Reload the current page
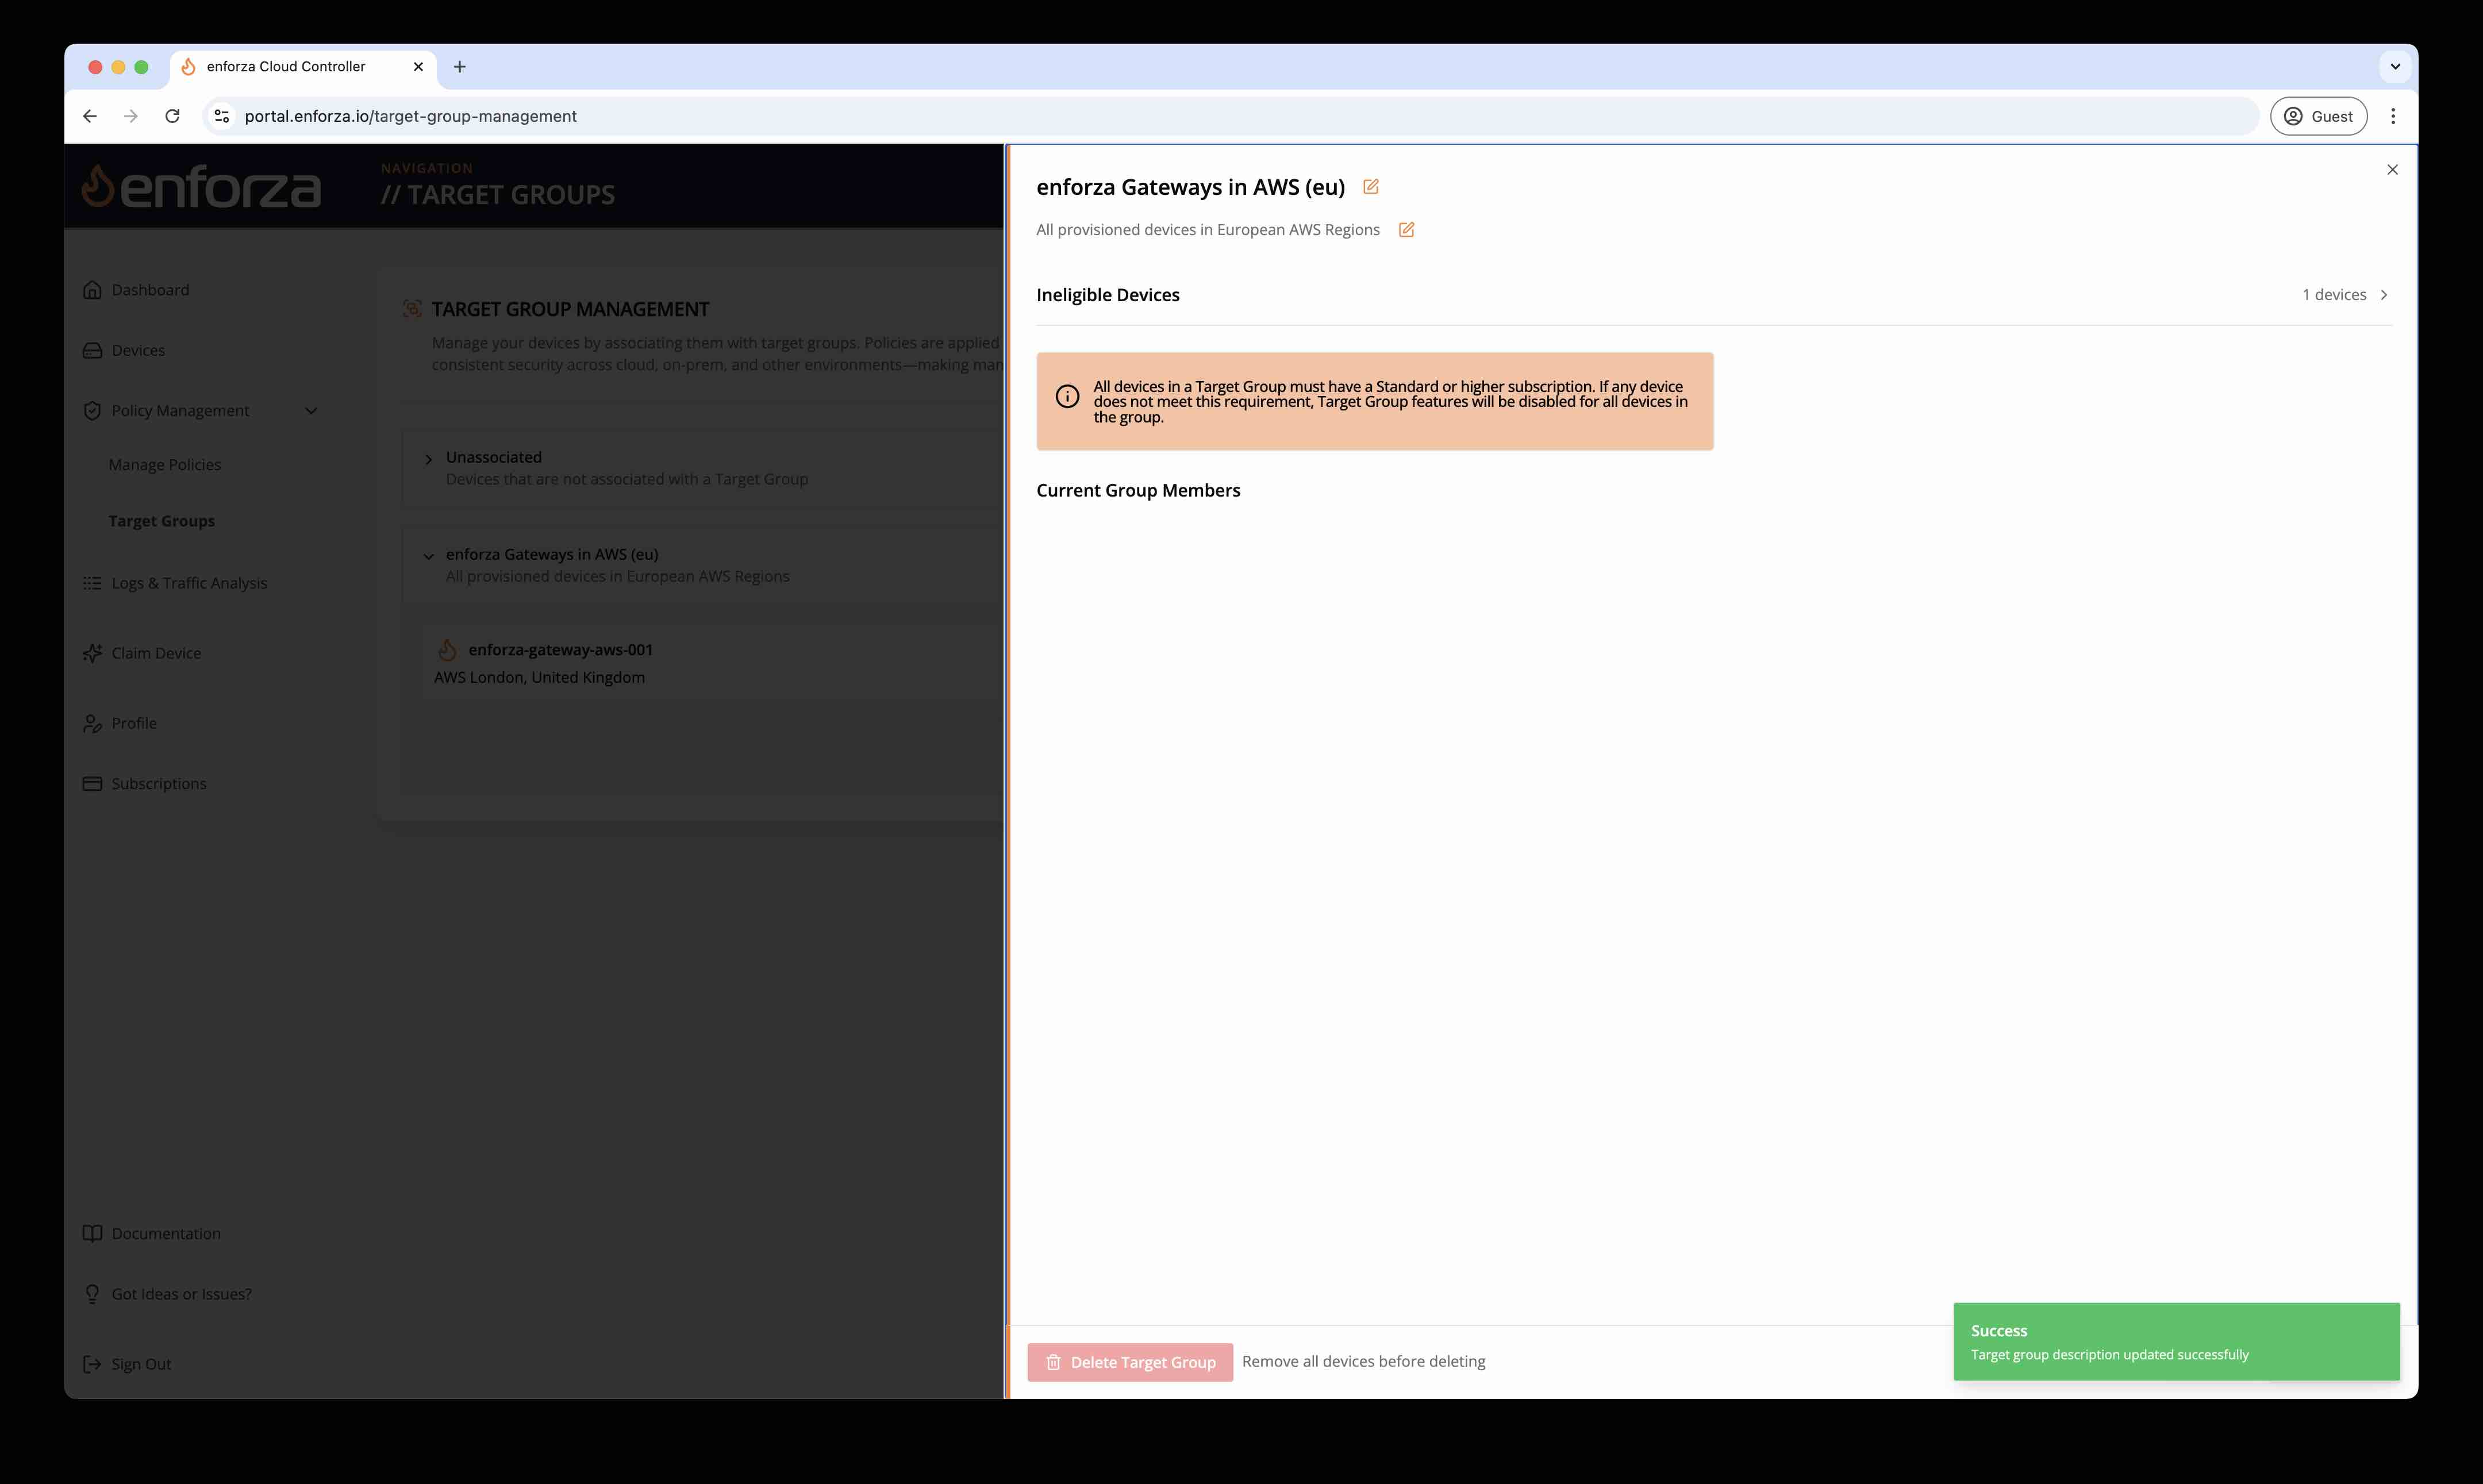 coord(172,116)
